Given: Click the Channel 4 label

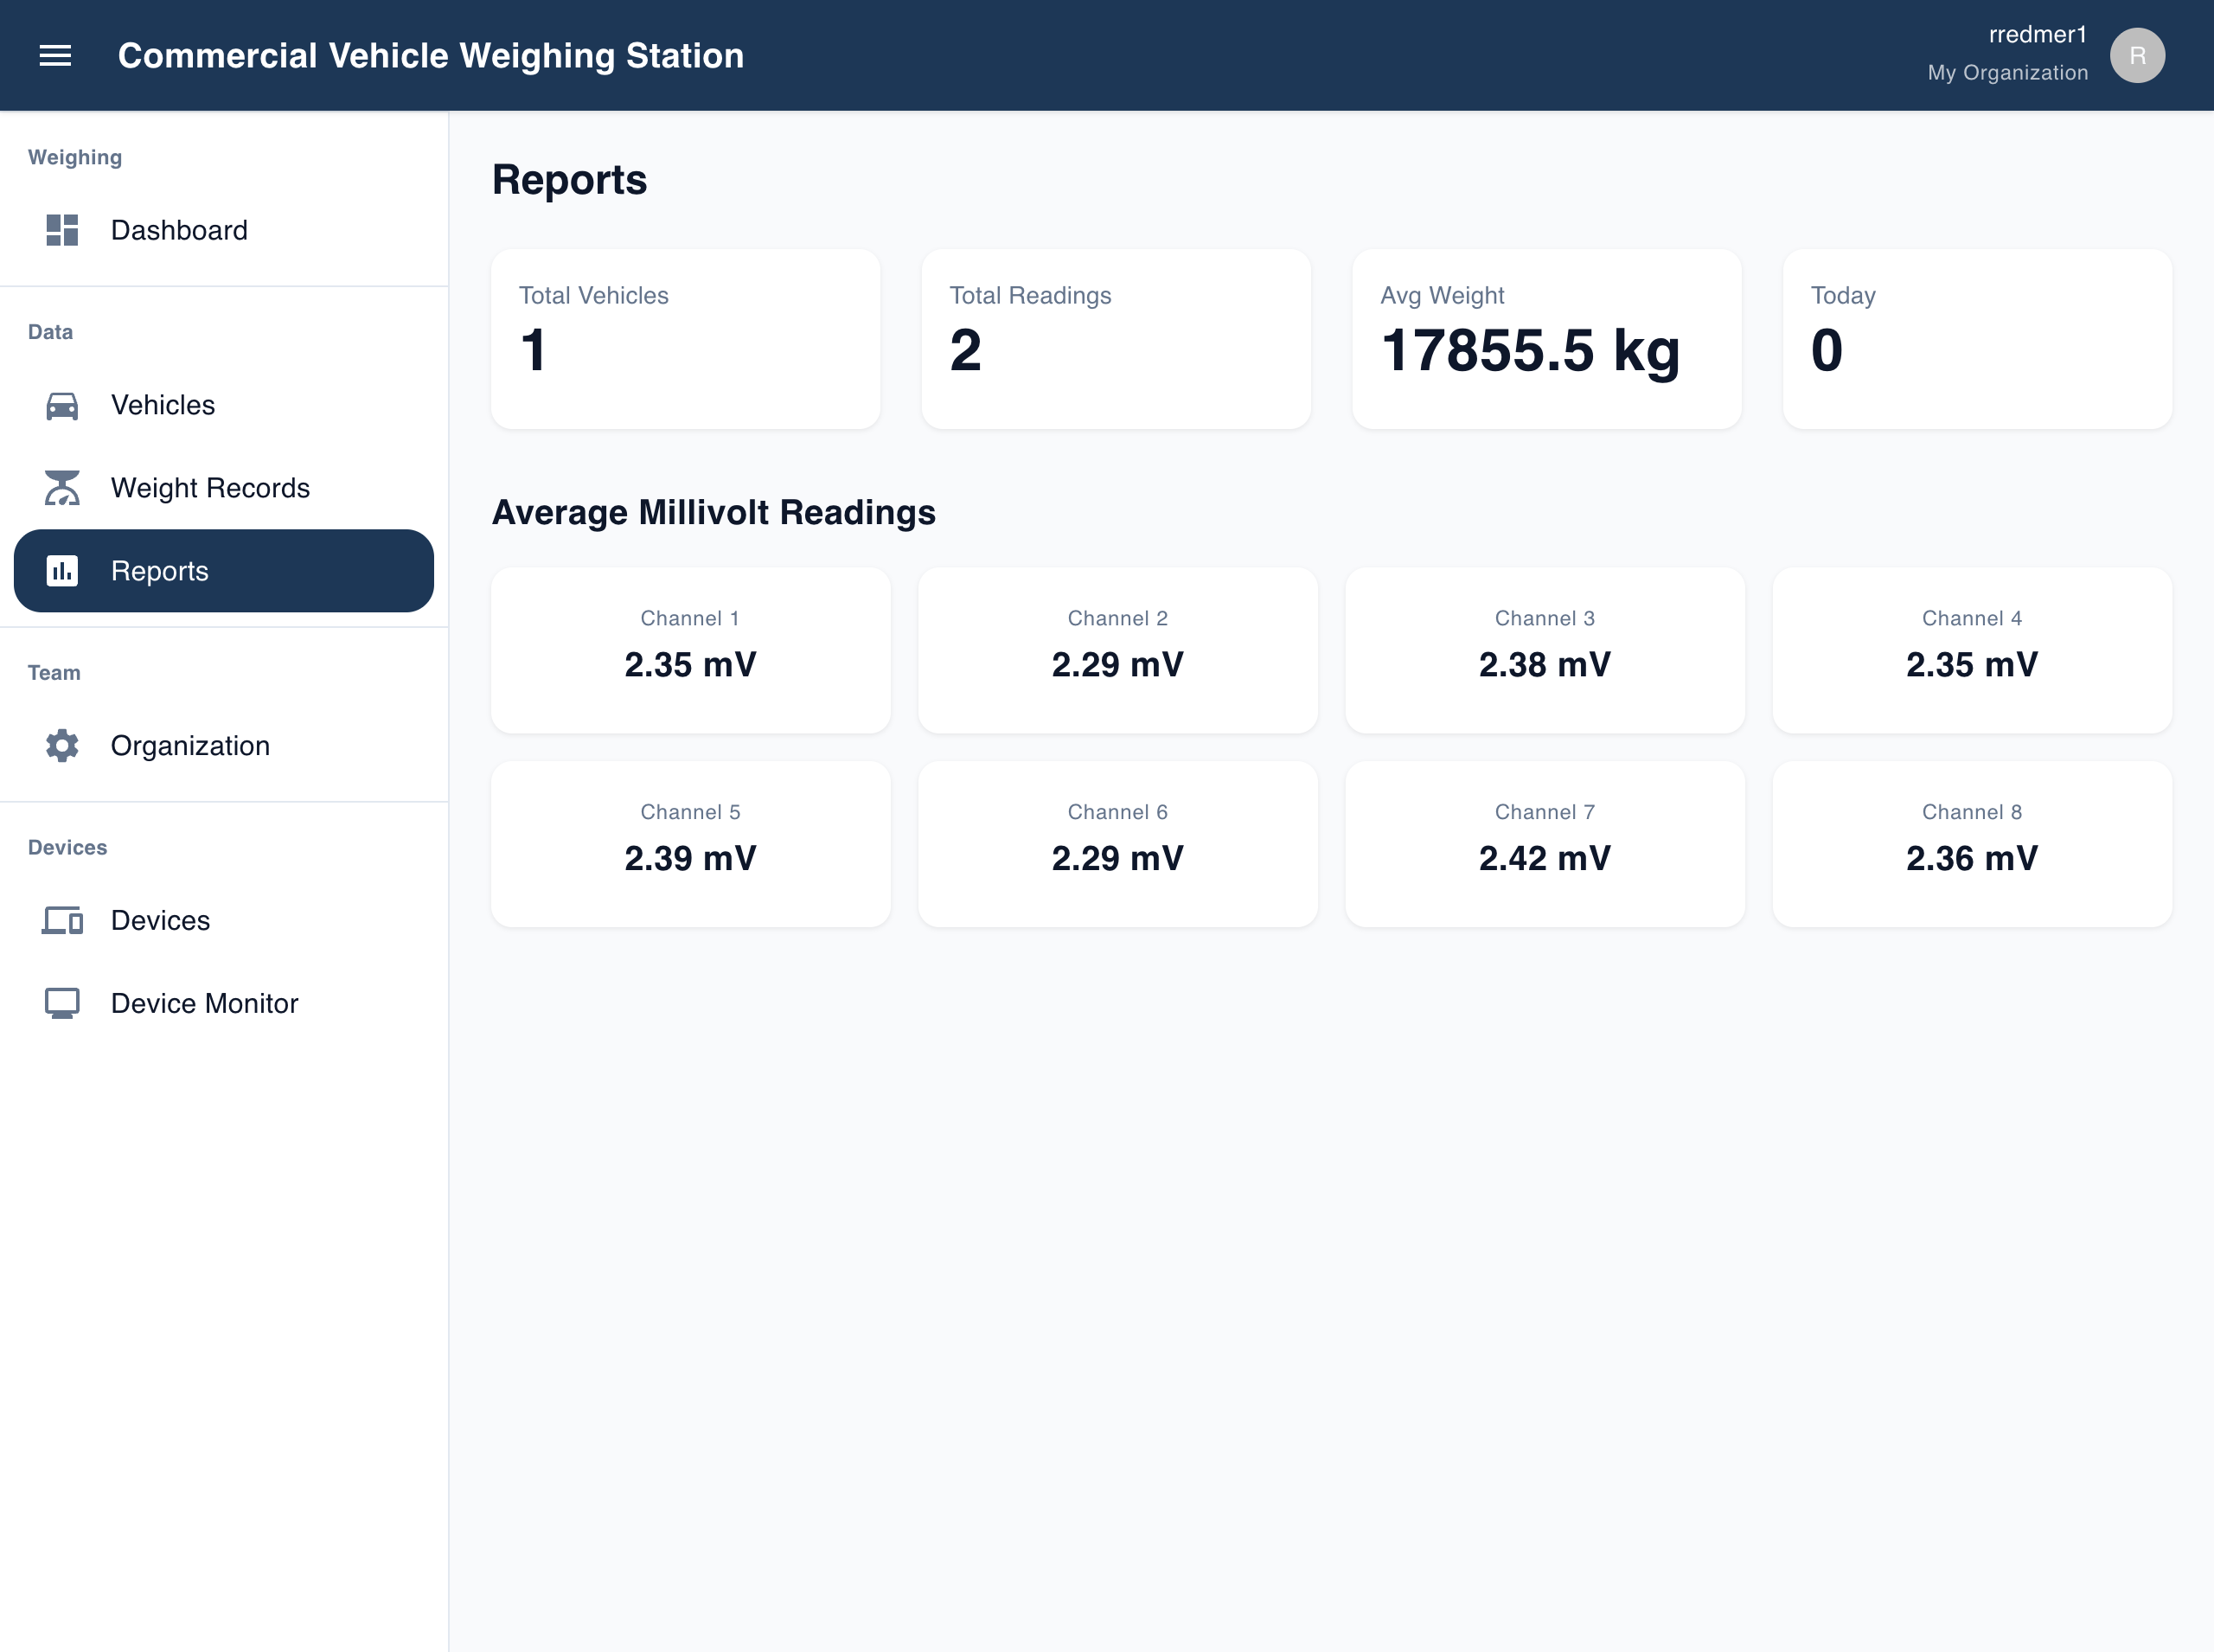Looking at the screenshot, I should click(x=1972, y=618).
